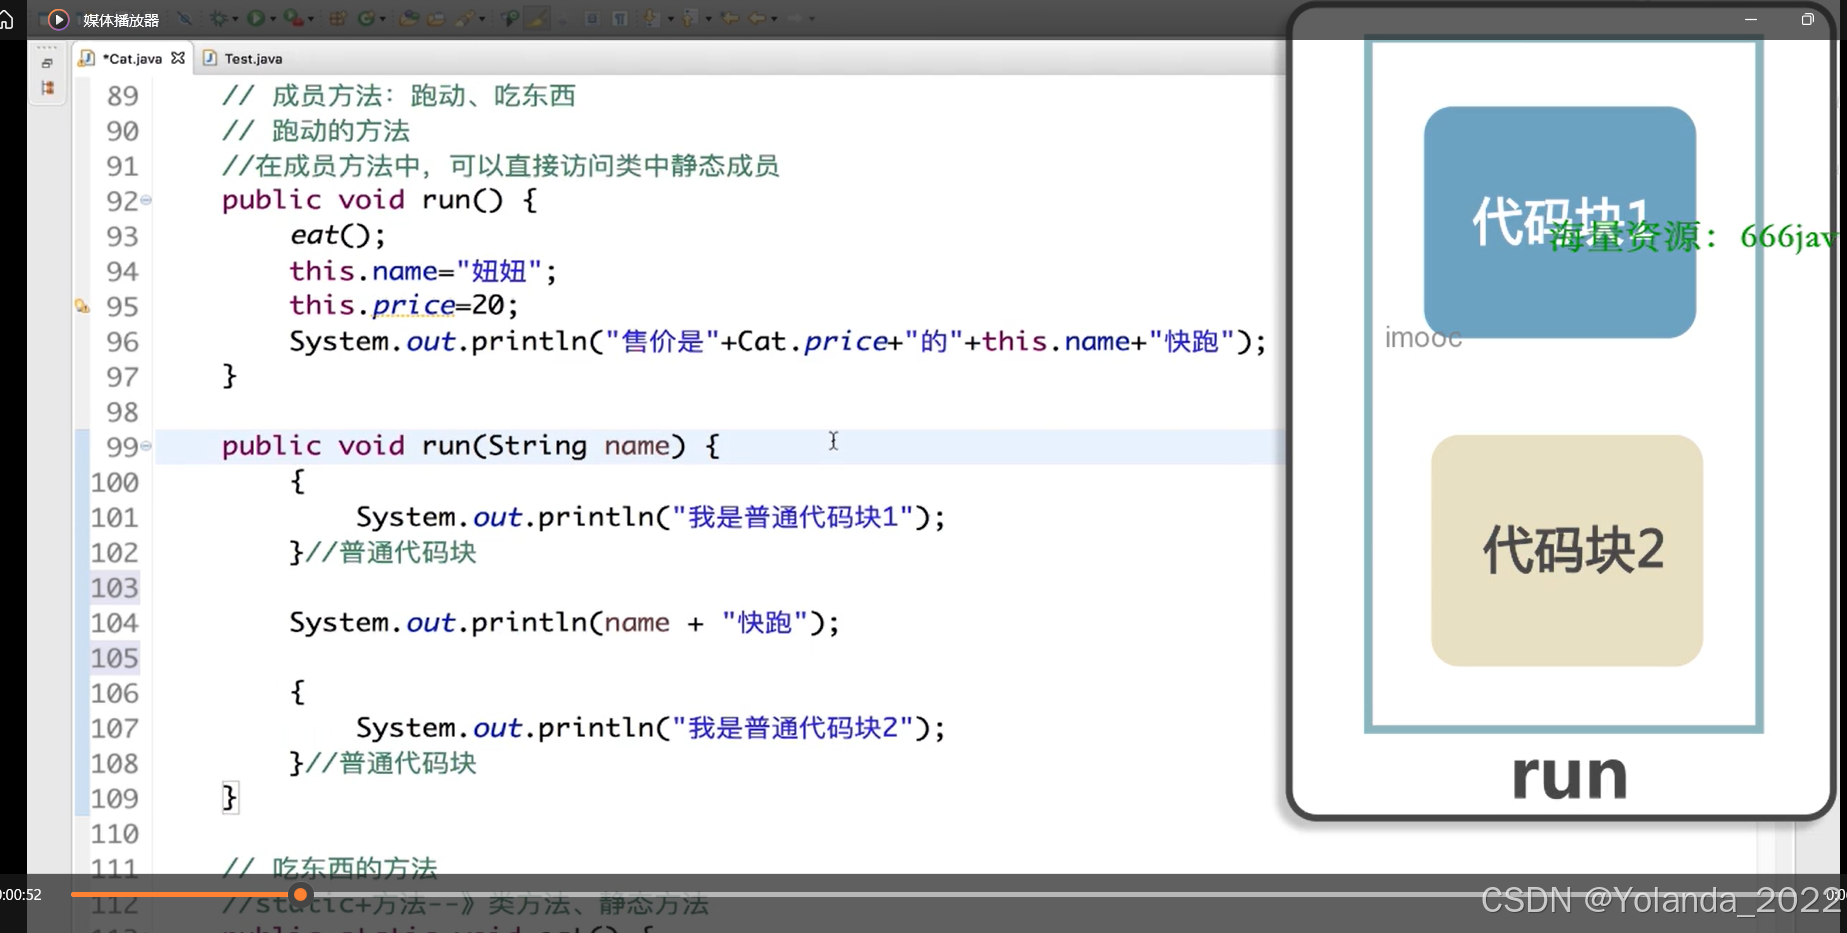Viewport: 1847px width, 933px height.
Task: Click the 代码块1 blue box in the slide
Action: [1560, 222]
